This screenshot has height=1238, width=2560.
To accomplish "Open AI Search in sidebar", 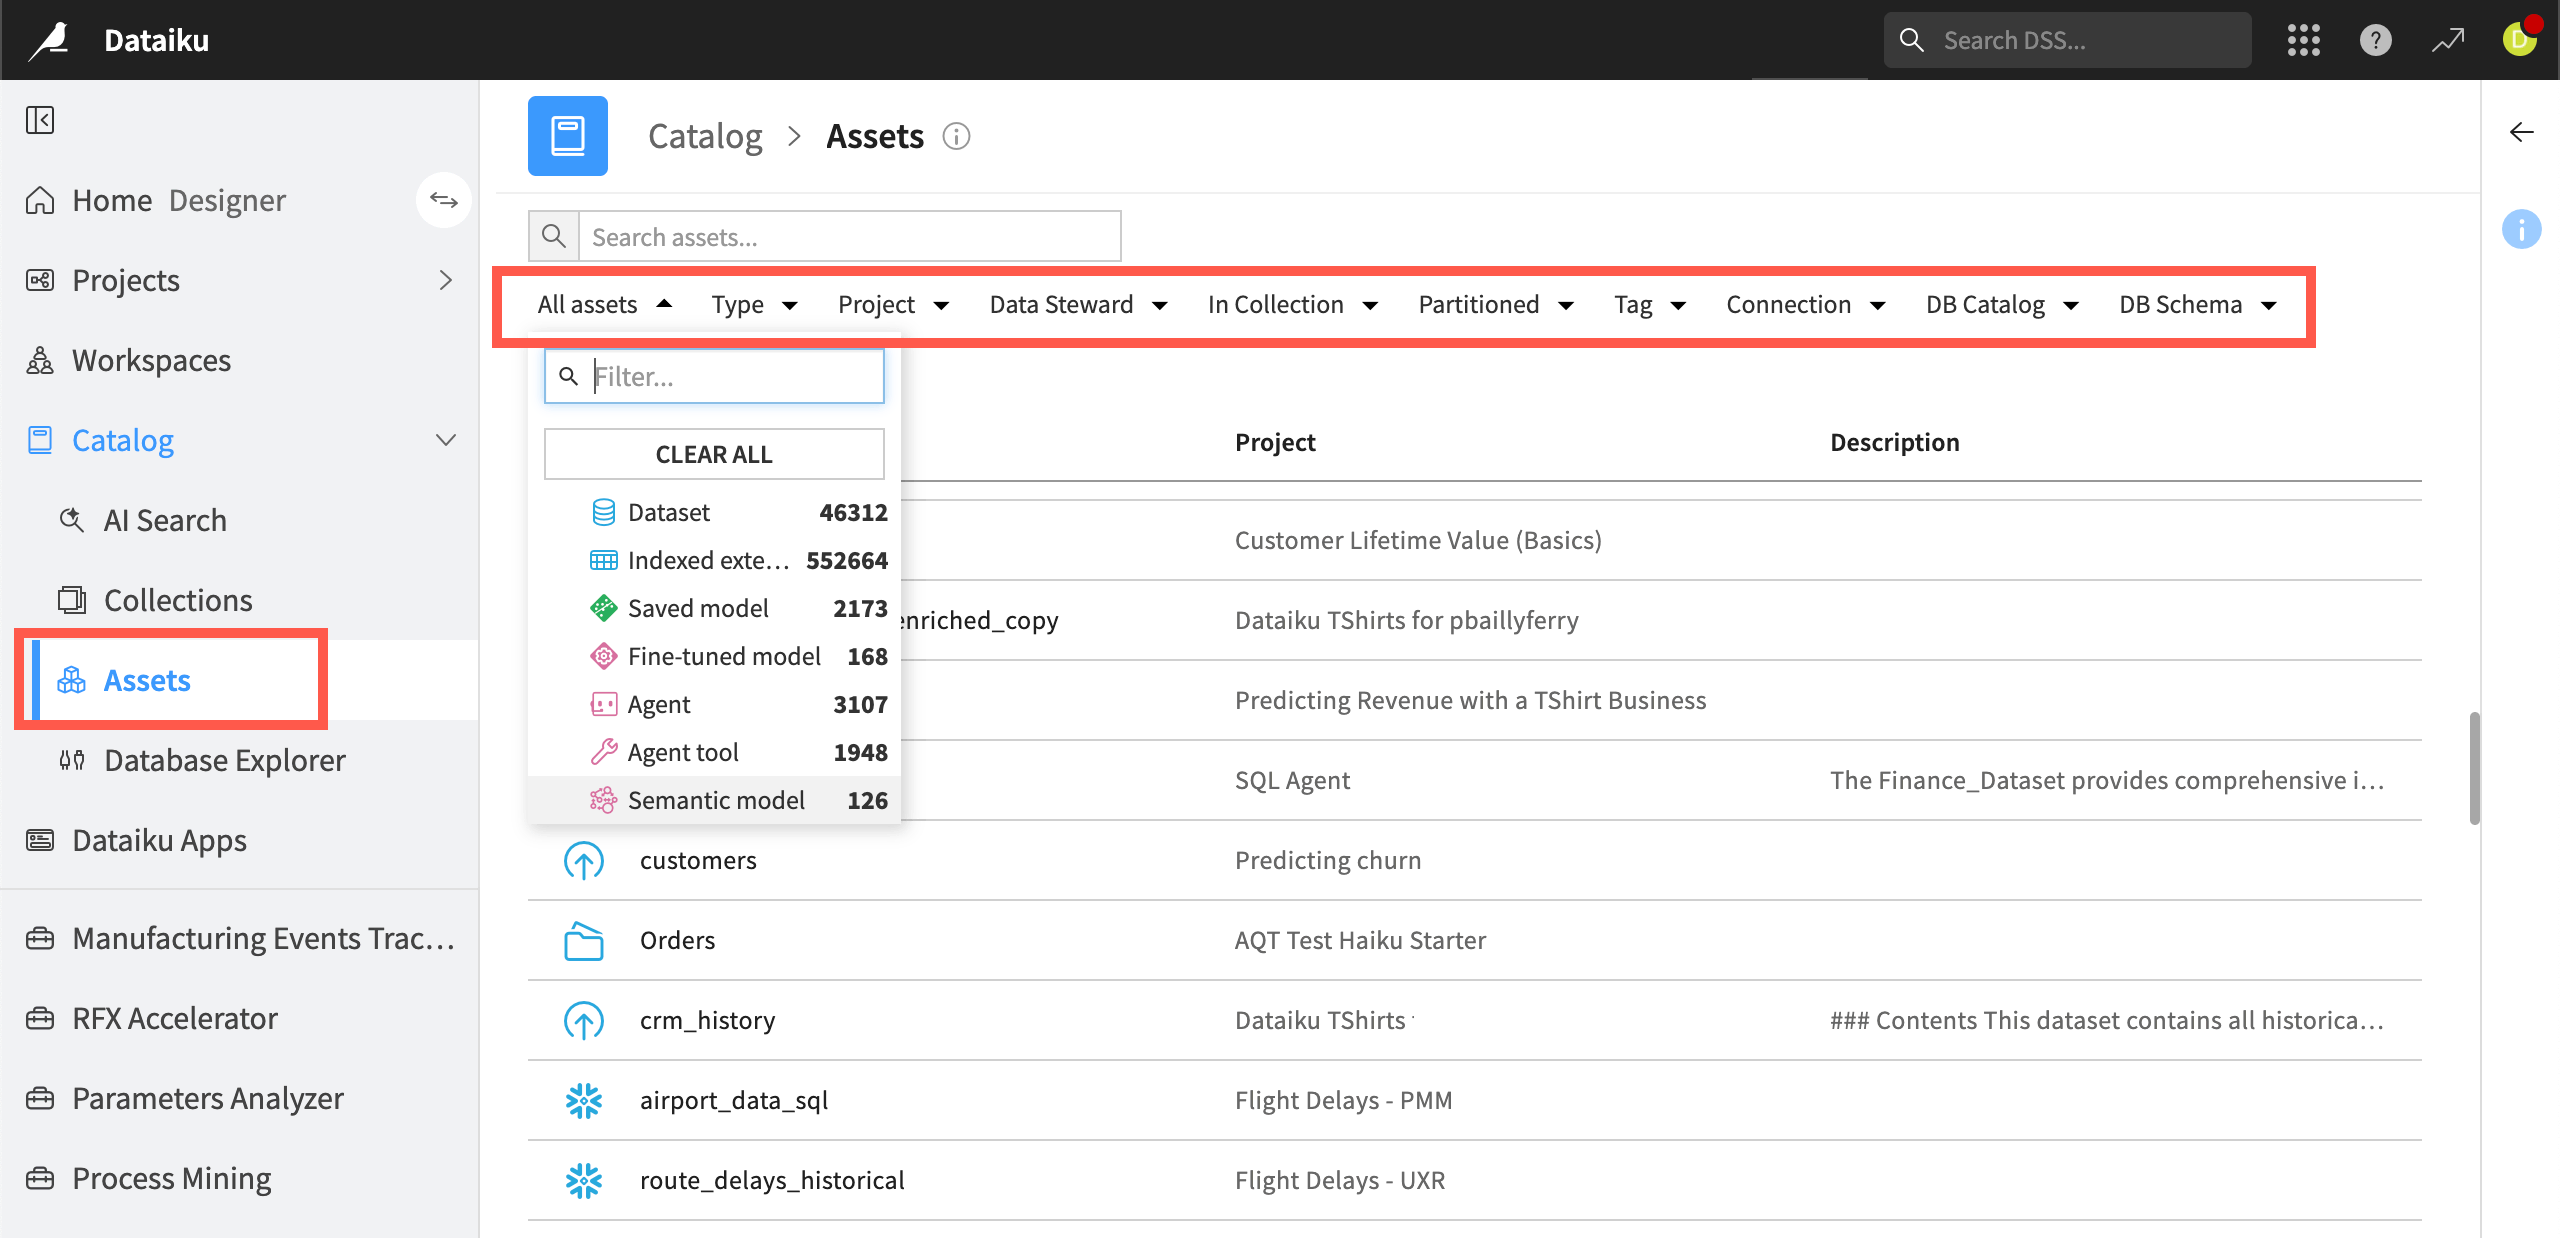I will click(165, 520).
